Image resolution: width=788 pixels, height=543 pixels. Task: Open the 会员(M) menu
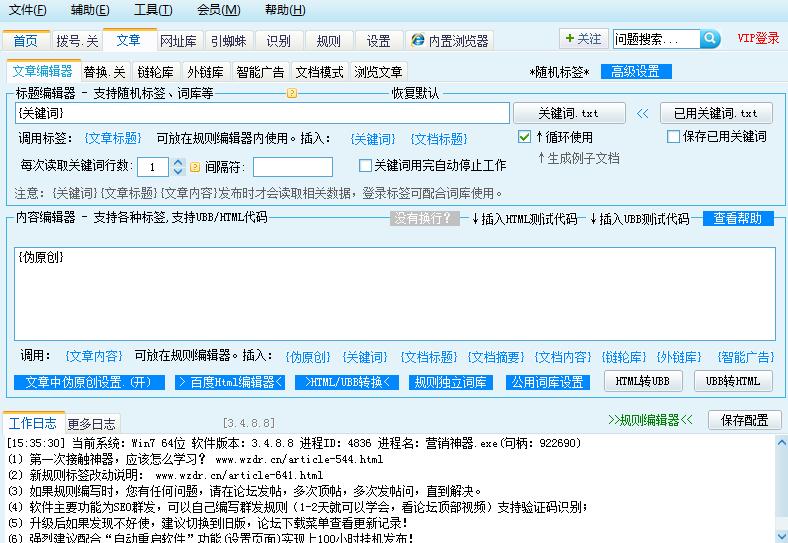point(219,10)
